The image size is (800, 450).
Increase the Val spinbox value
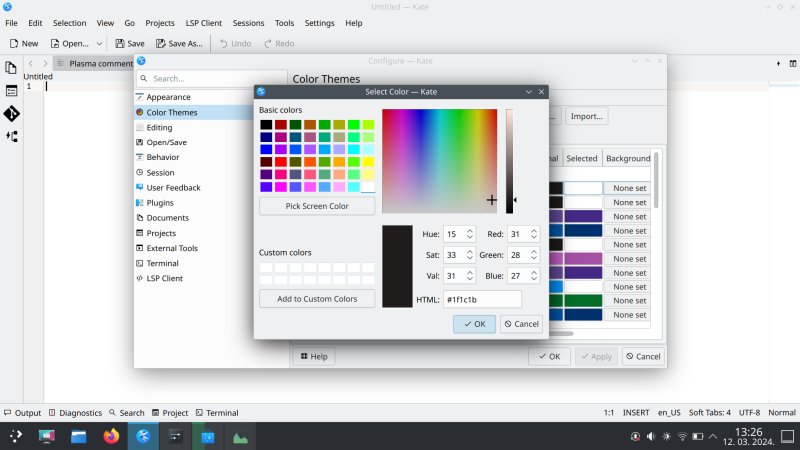470,272
